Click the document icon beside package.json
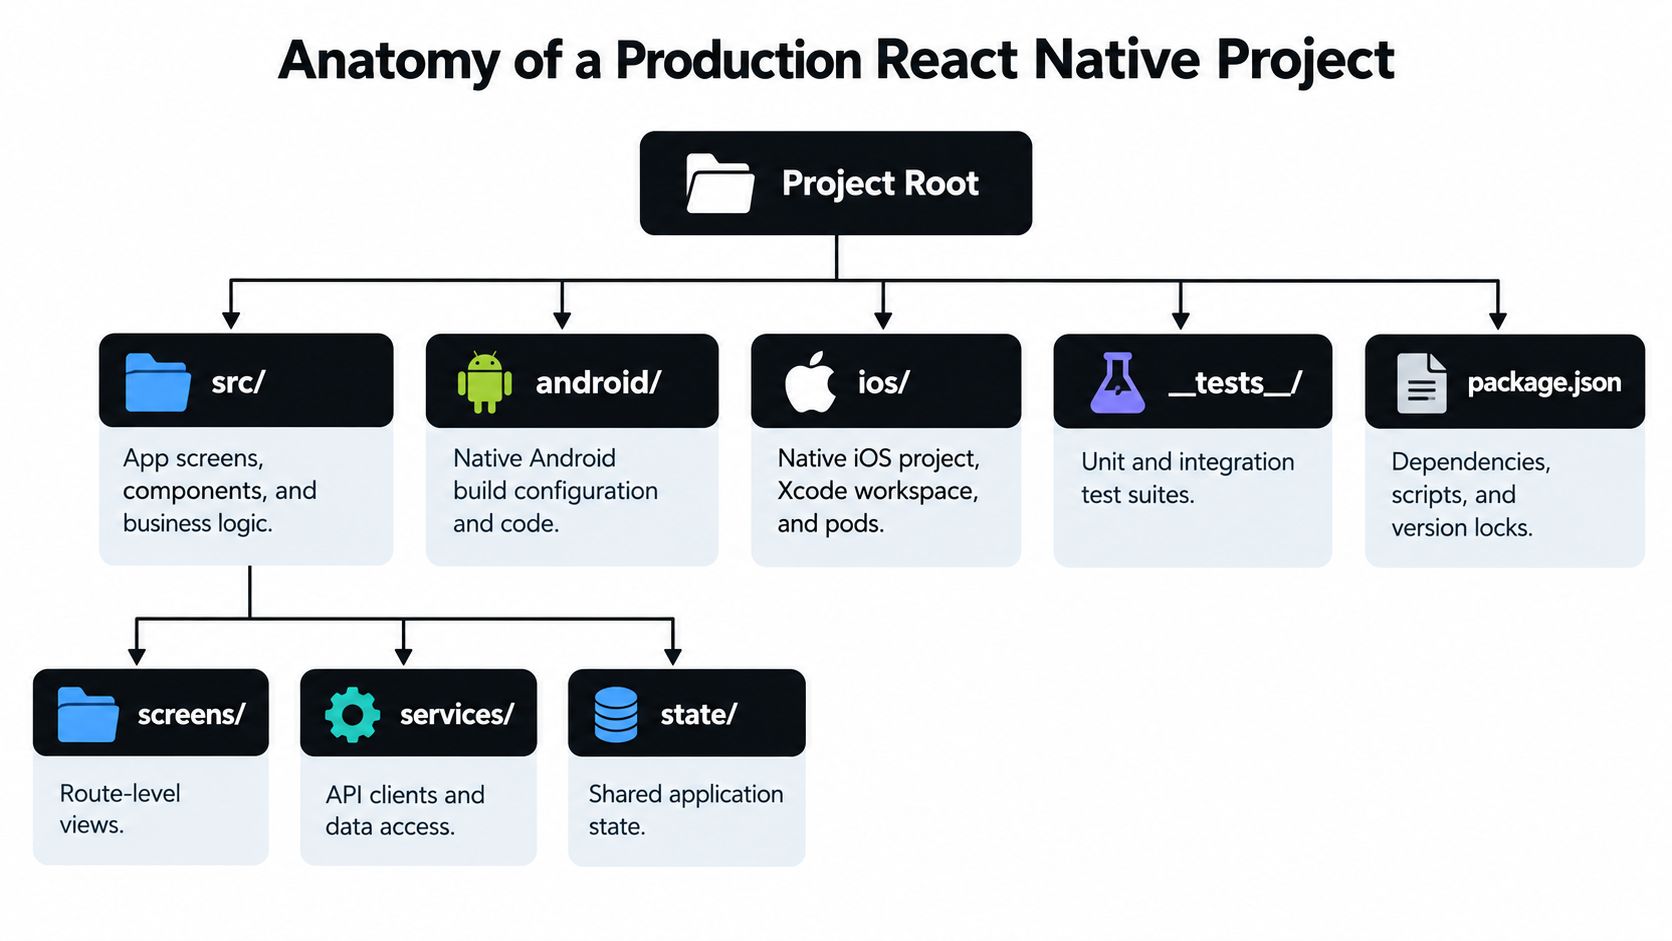This screenshot has width=1672, height=941. point(1421,383)
